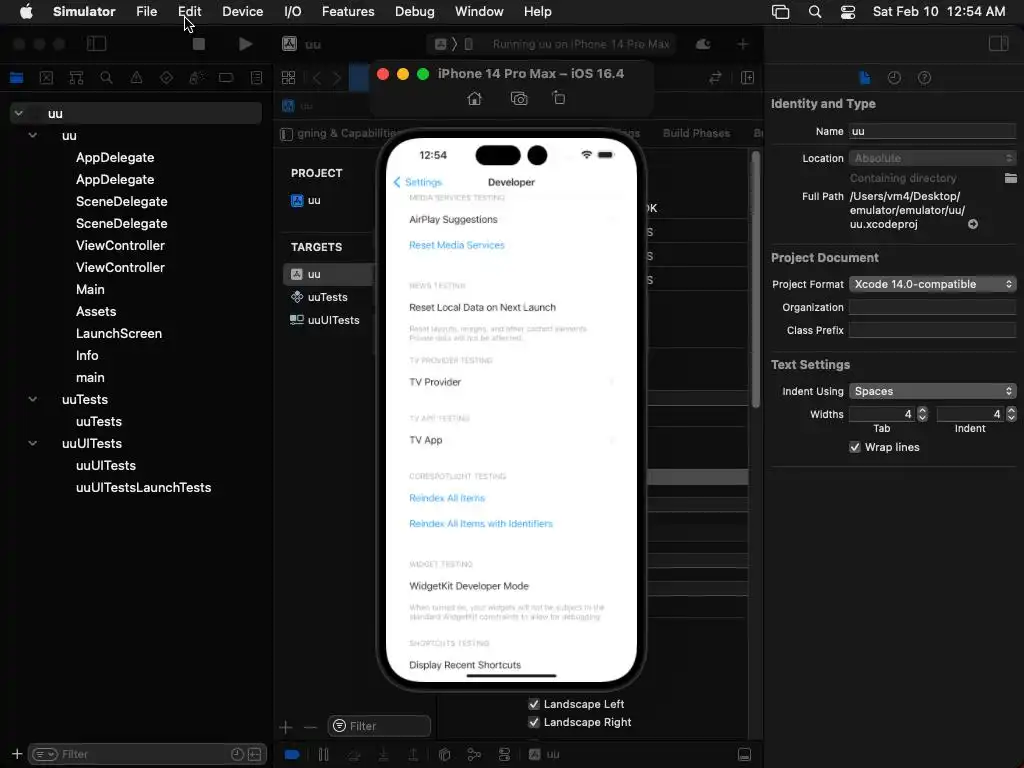
Task: Click the add editor split icon
Action: click(x=748, y=78)
